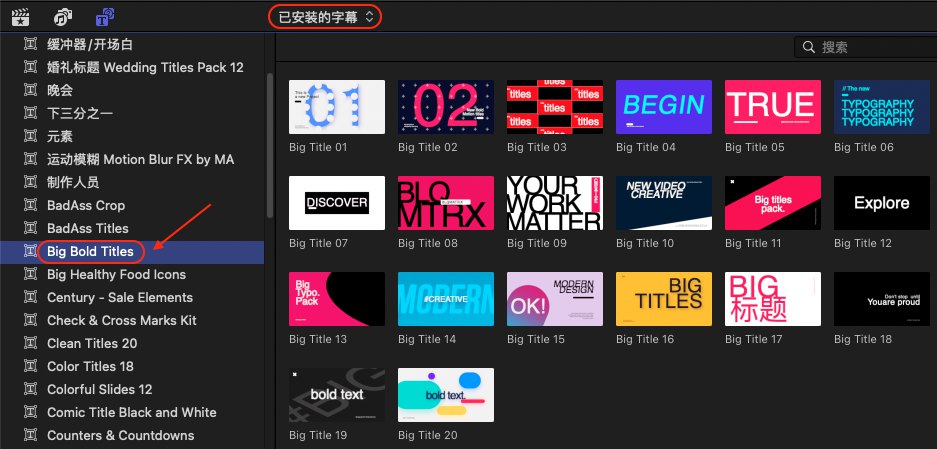The width and height of the screenshot is (937, 449).
Task: Click the title icon beside Counters & Countdowns
Action: 30,435
